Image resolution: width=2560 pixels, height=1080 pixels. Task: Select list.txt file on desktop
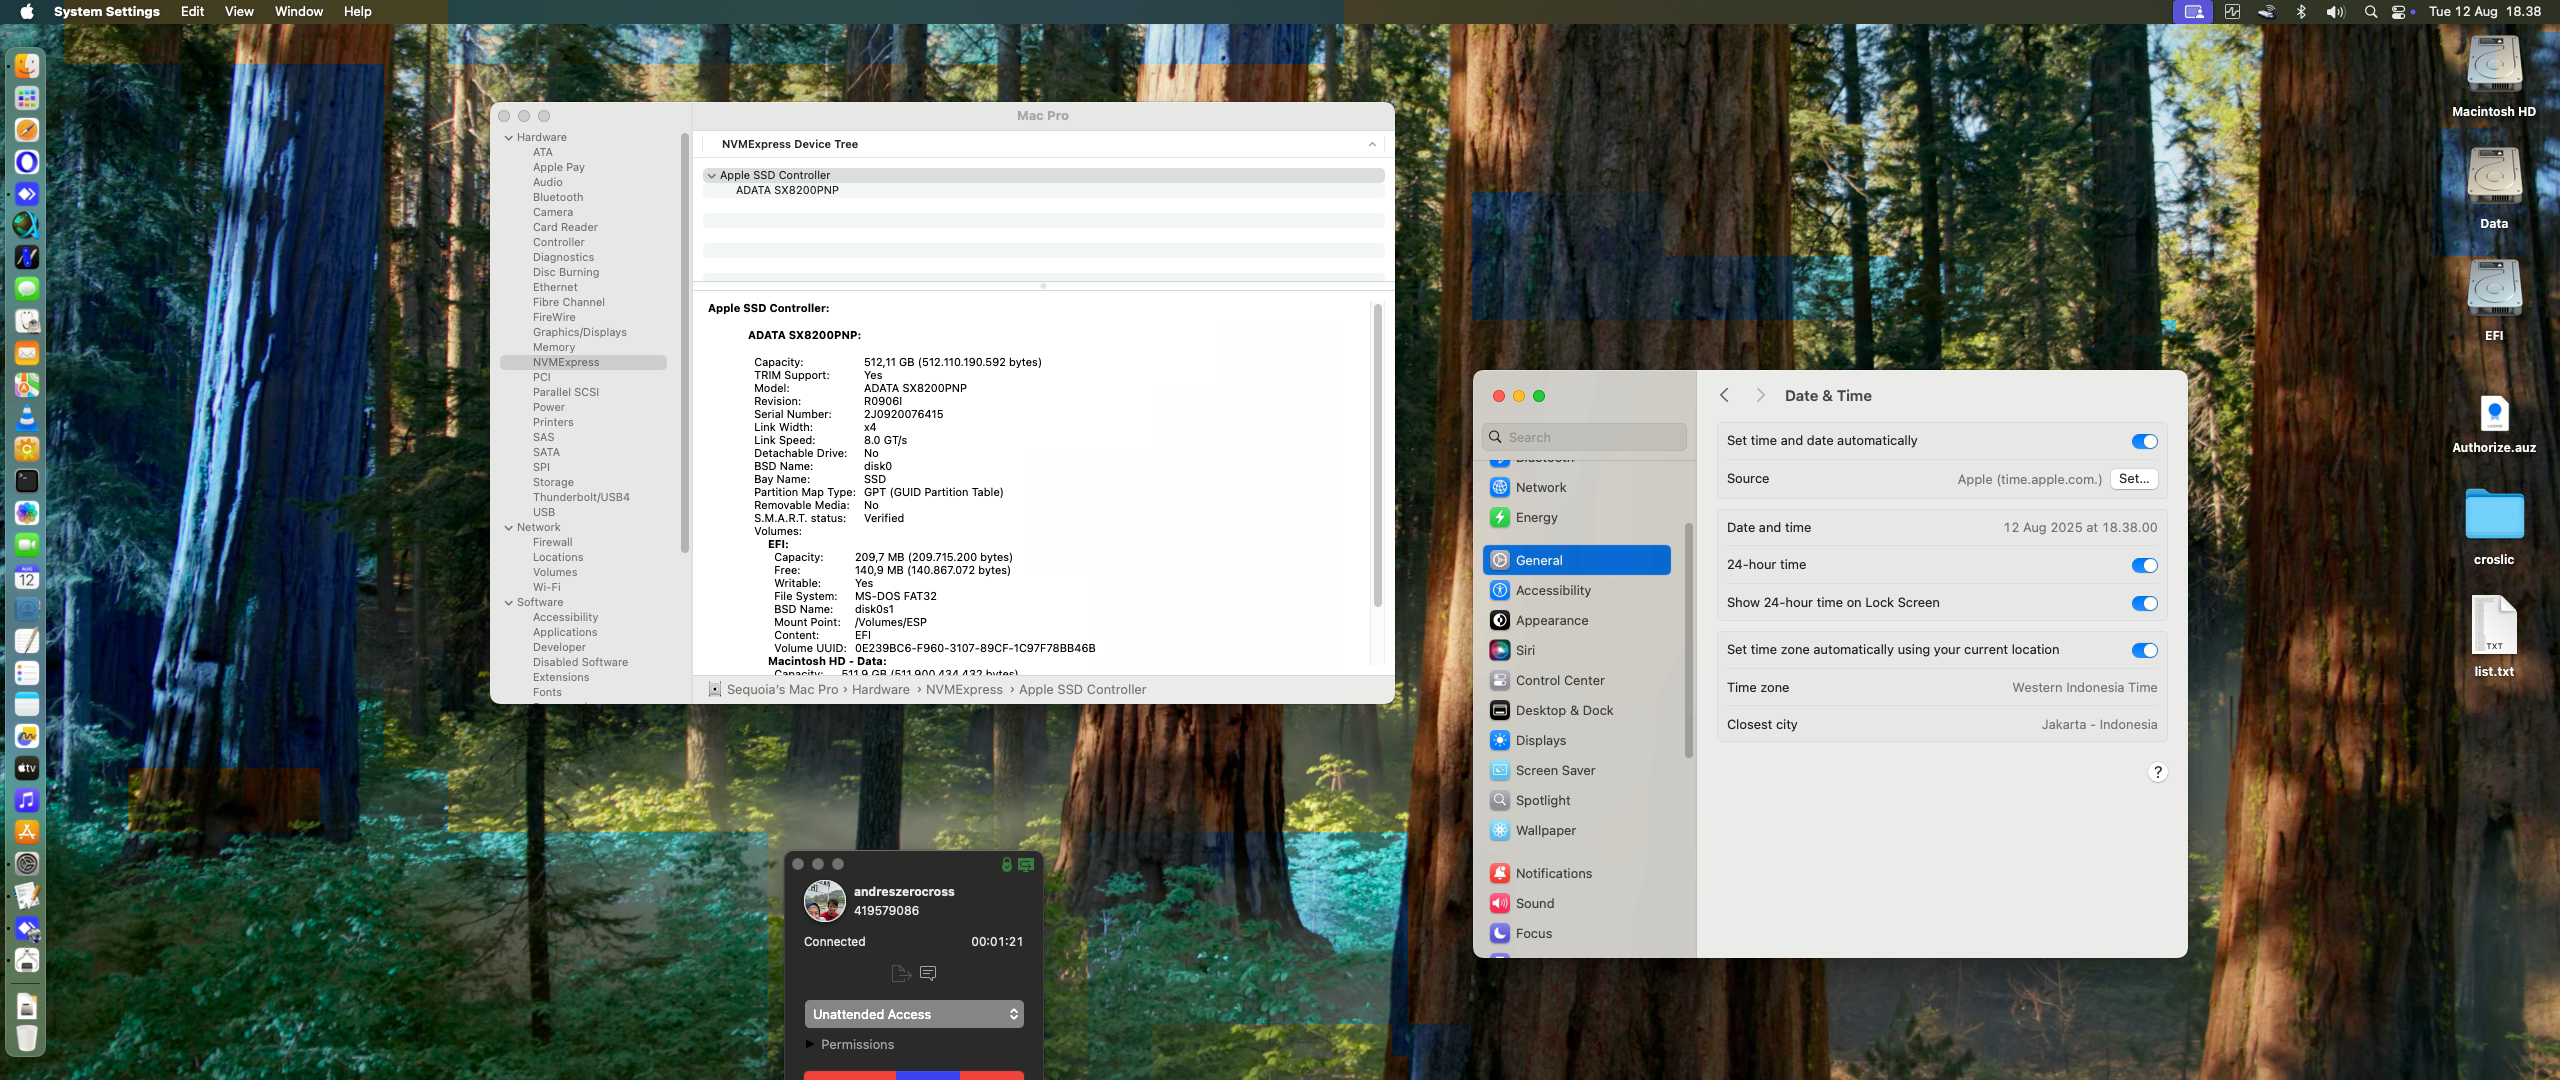2494,637
